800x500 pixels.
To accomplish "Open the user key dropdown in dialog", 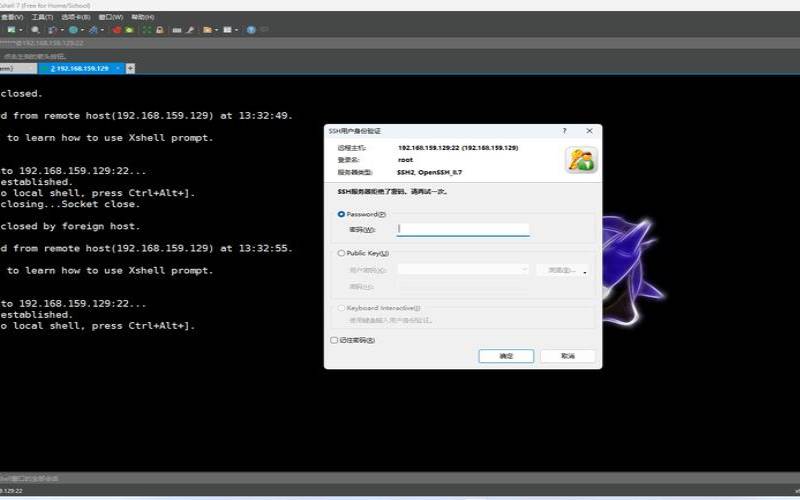I will 524,269.
